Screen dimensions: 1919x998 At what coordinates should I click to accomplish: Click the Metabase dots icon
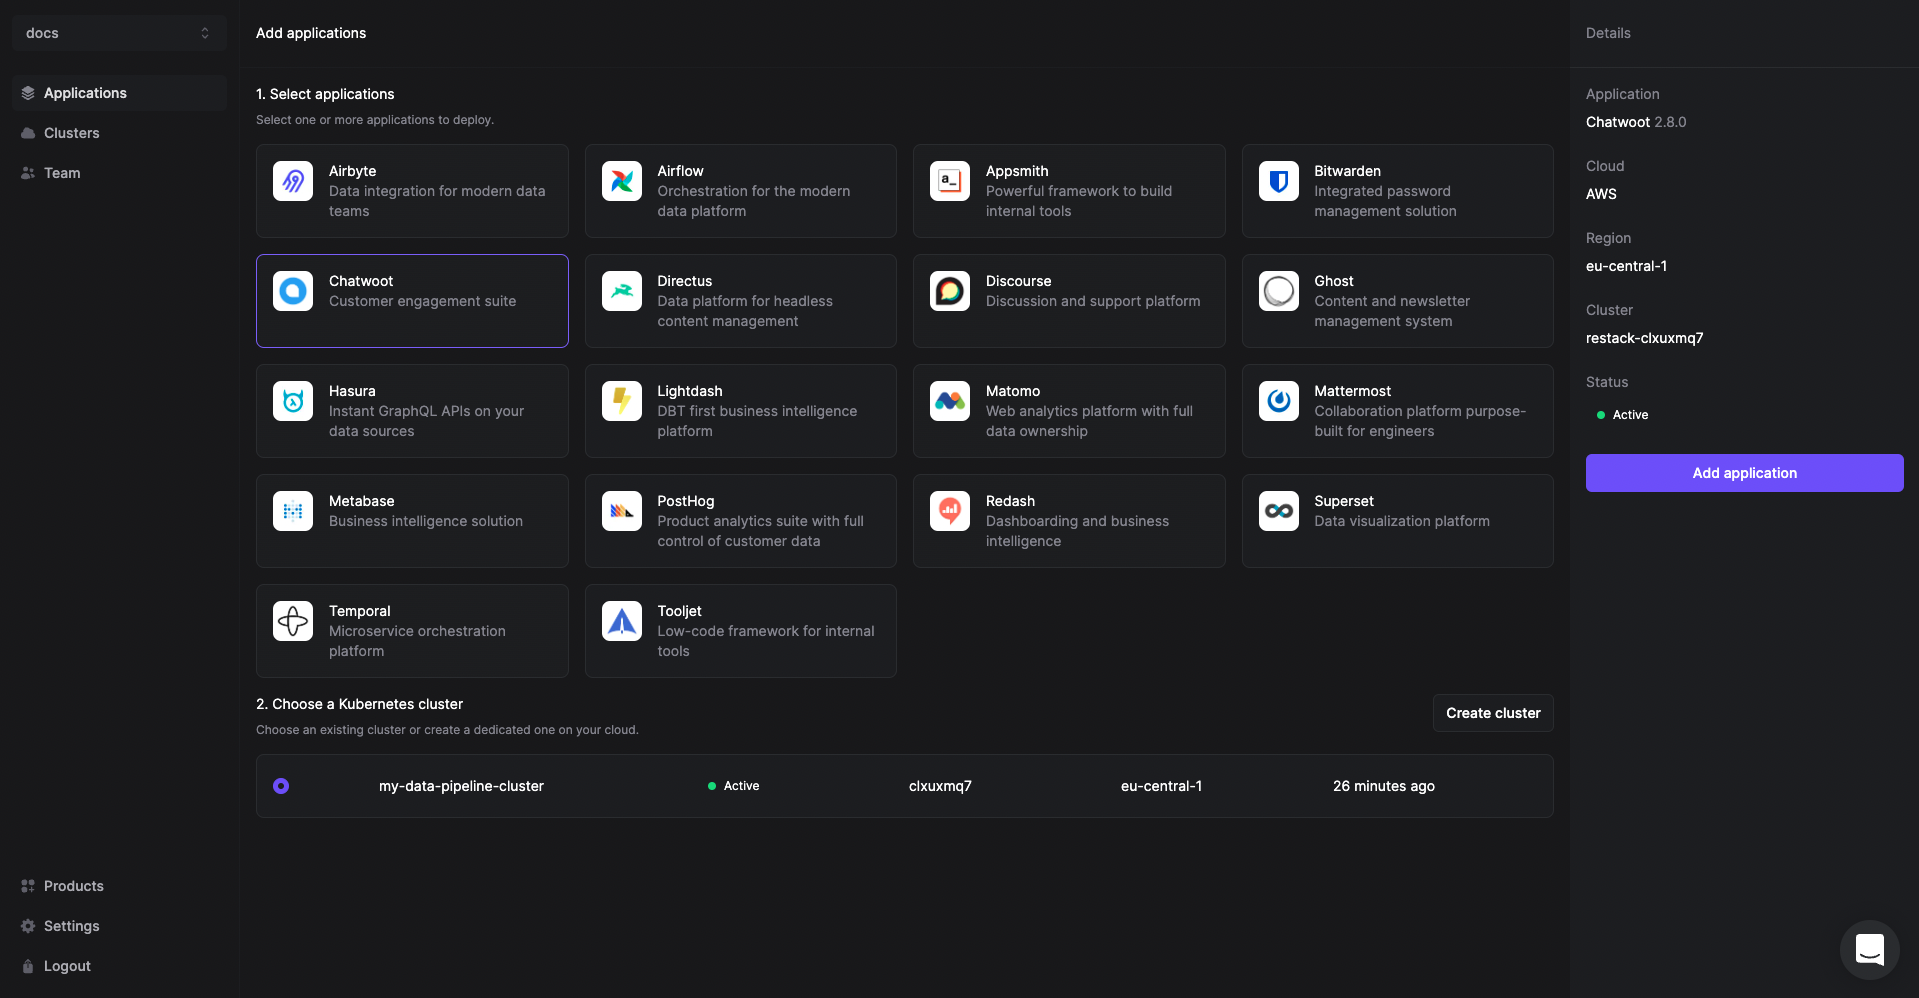pyautogui.click(x=293, y=511)
